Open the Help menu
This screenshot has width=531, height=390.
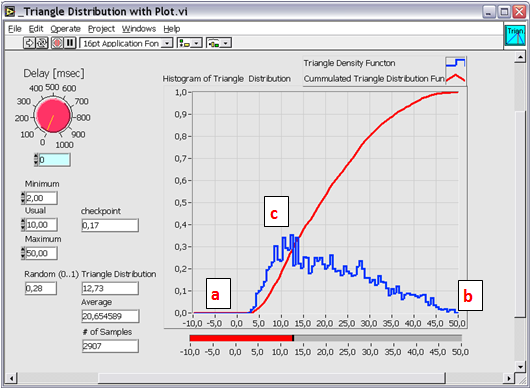(x=172, y=29)
